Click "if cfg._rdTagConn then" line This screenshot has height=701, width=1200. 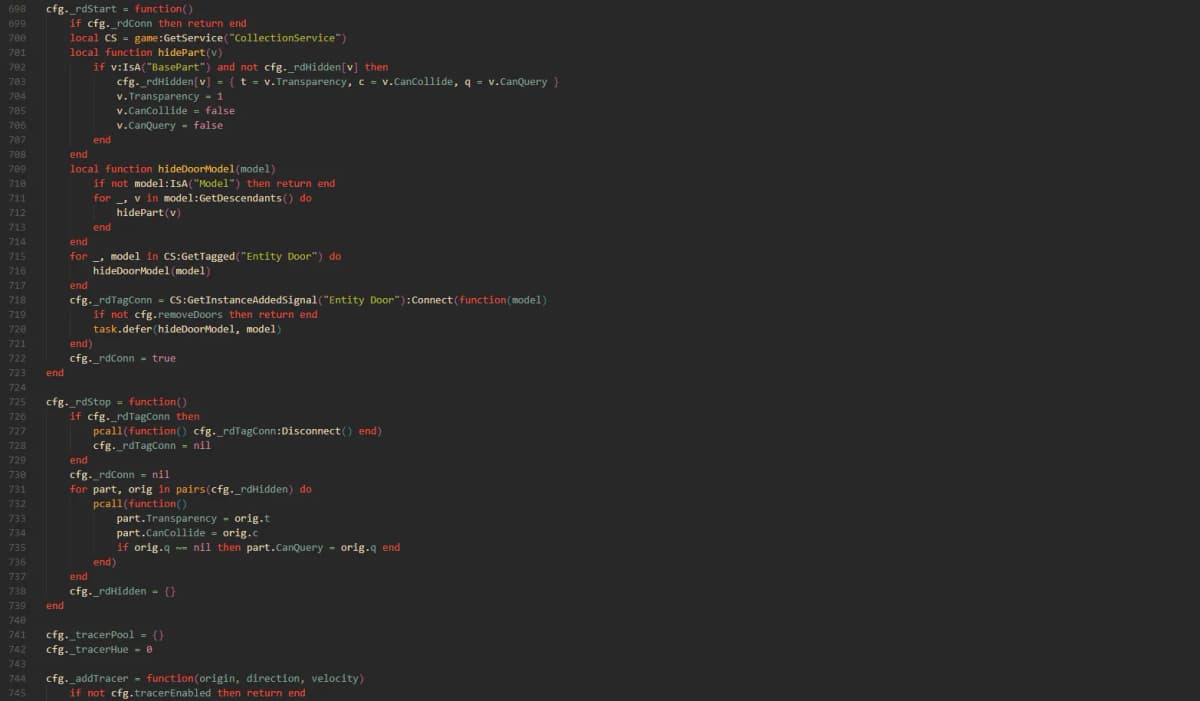tap(134, 416)
